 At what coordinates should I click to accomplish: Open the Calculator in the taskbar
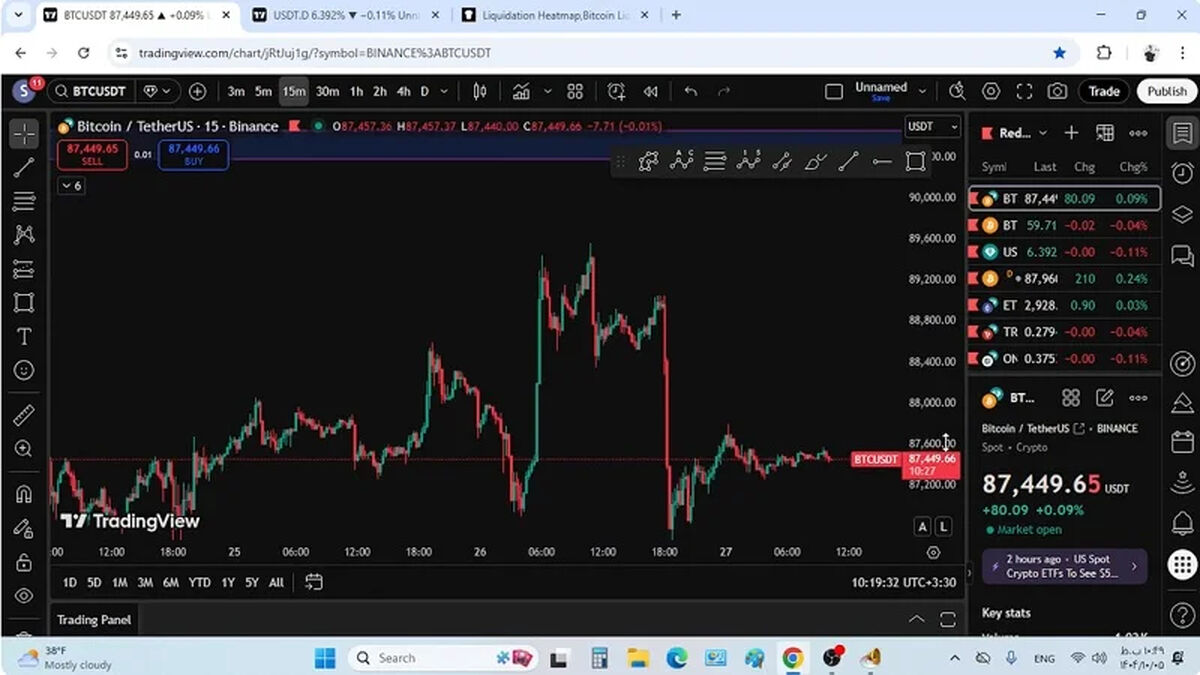pos(600,657)
